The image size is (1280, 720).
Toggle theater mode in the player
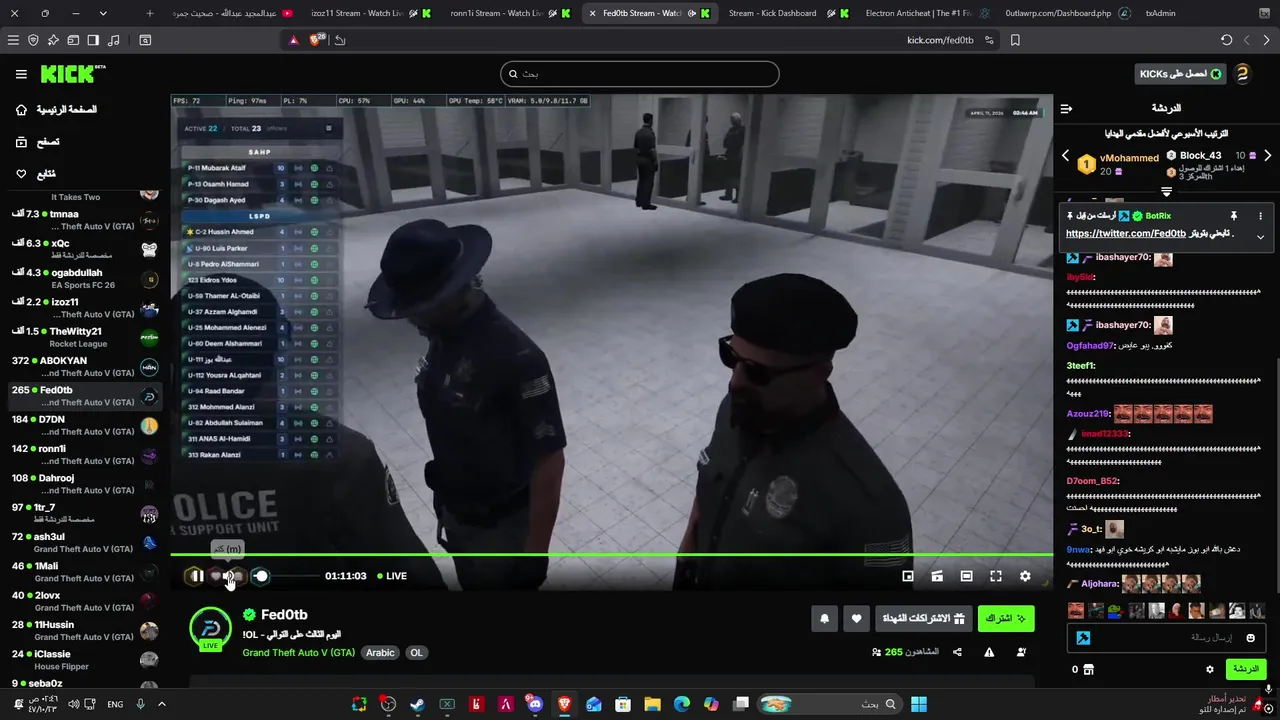(x=966, y=576)
